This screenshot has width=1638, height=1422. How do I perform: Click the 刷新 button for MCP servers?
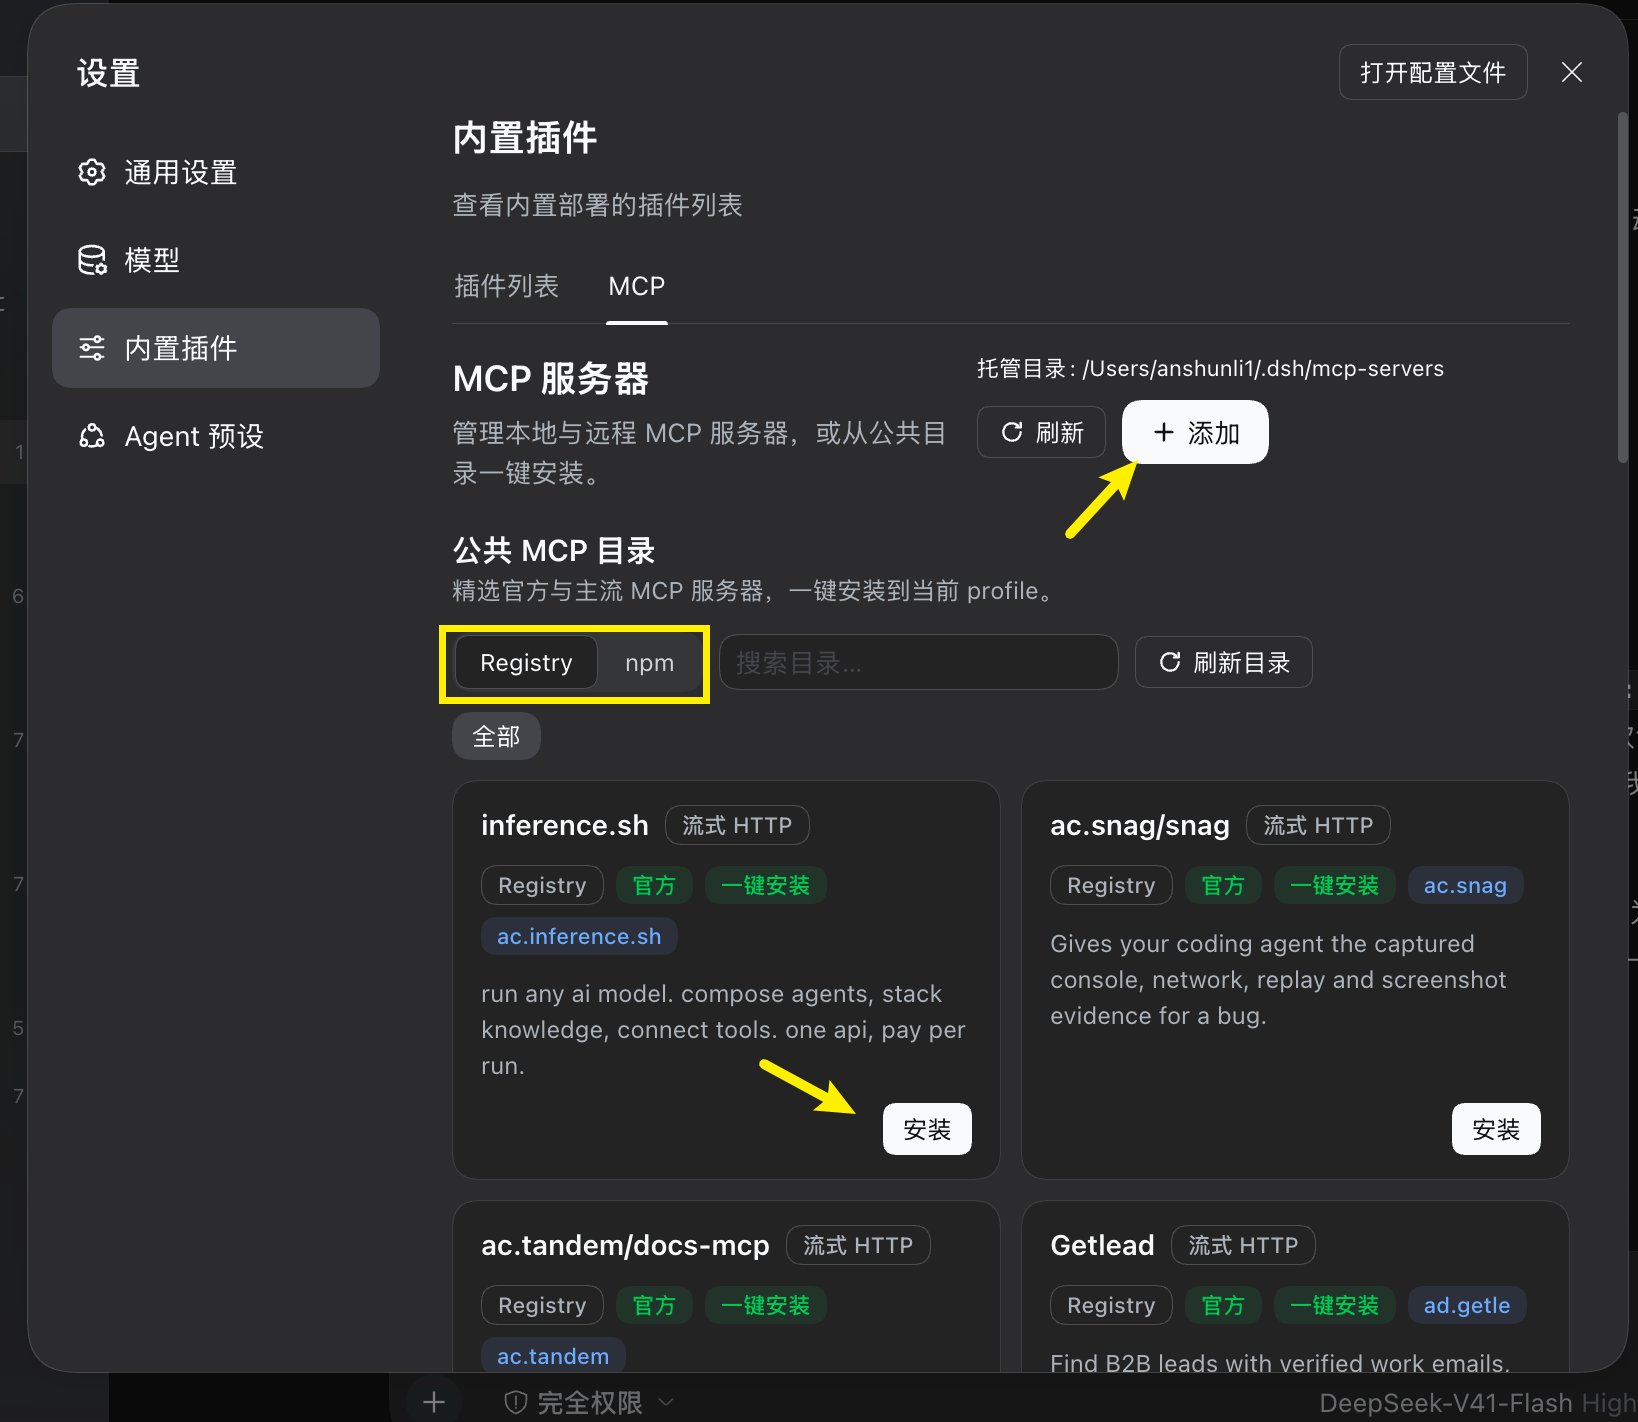(1041, 432)
